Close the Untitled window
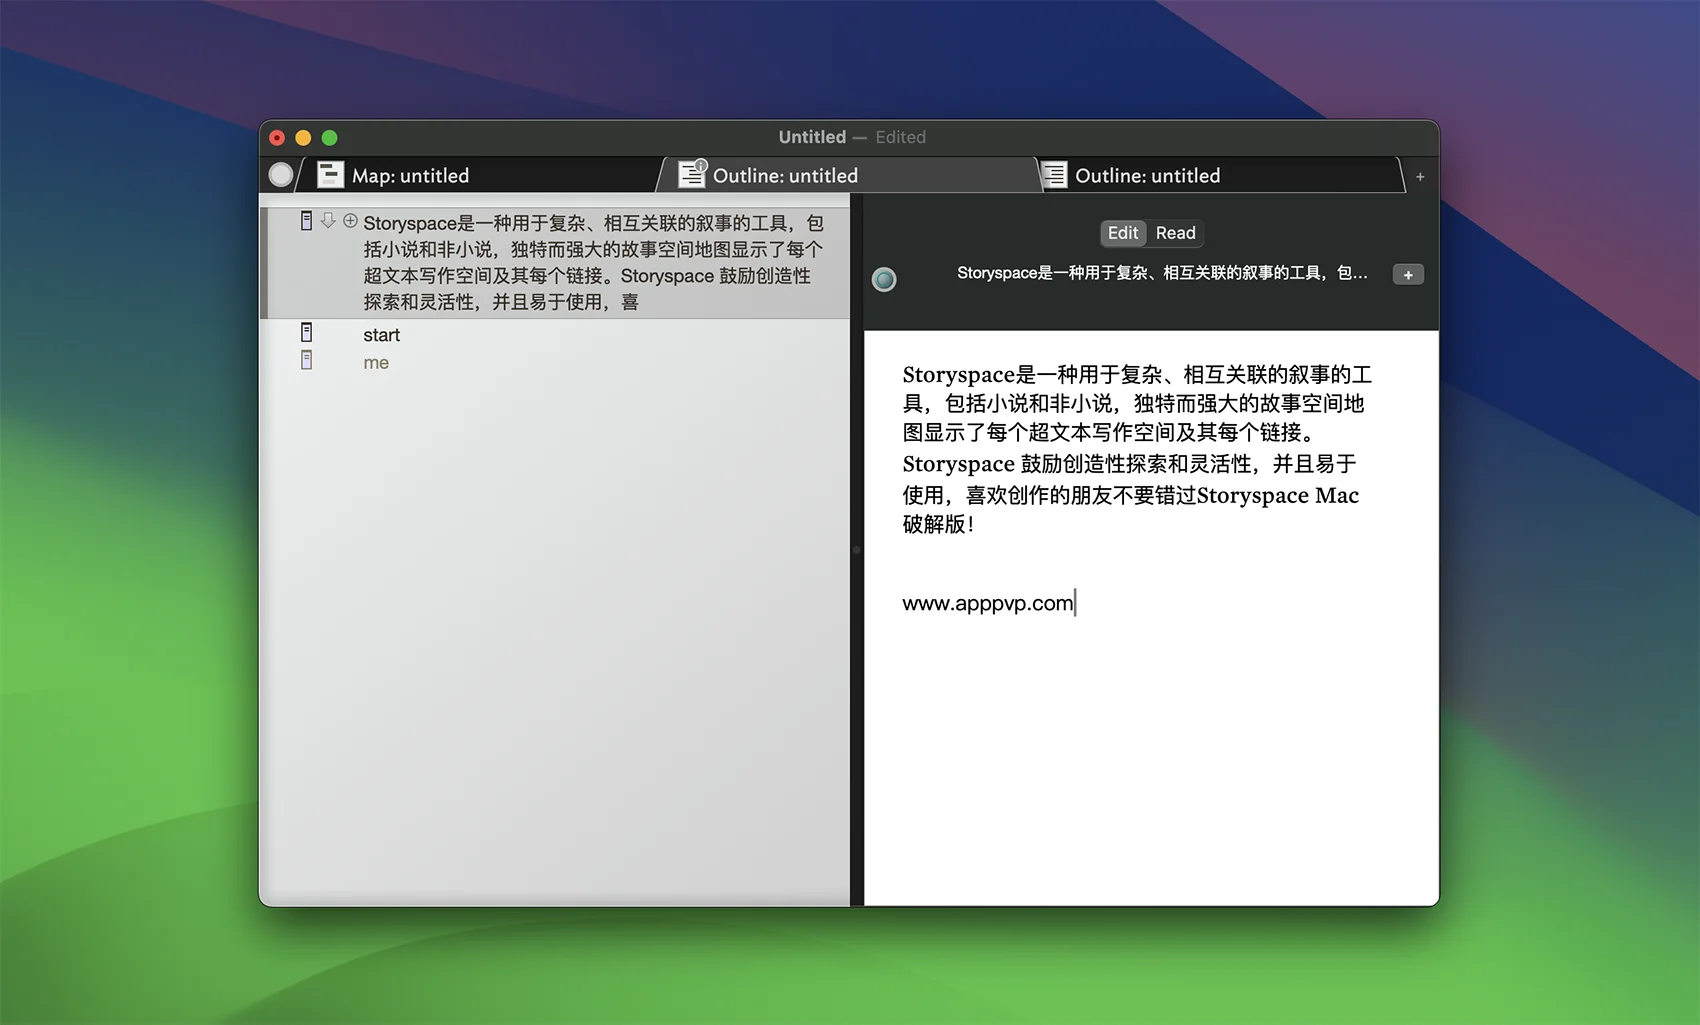1700x1025 pixels. pyautogui.click(x=277, y=138)
